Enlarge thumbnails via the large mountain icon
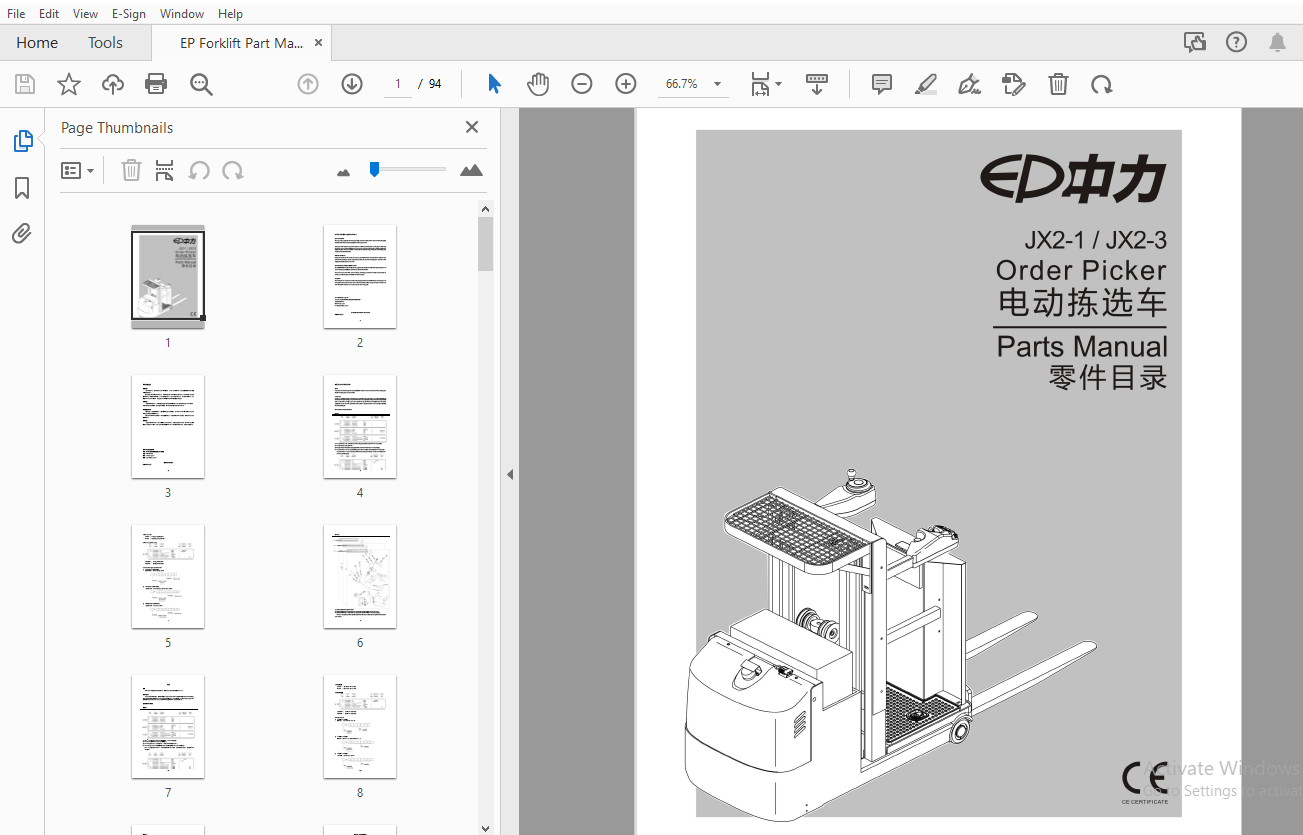This screenshot has height=835, width=1303. tap(471, 170)
